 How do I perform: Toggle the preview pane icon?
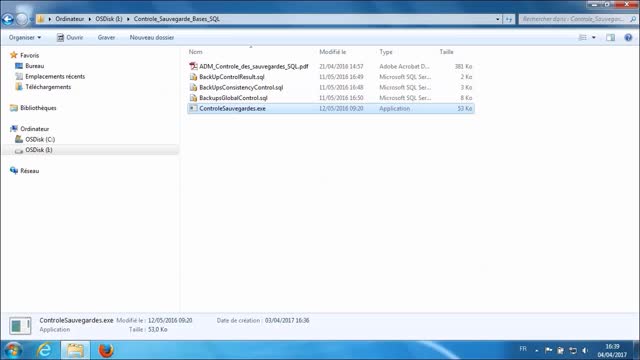point(610,38)
